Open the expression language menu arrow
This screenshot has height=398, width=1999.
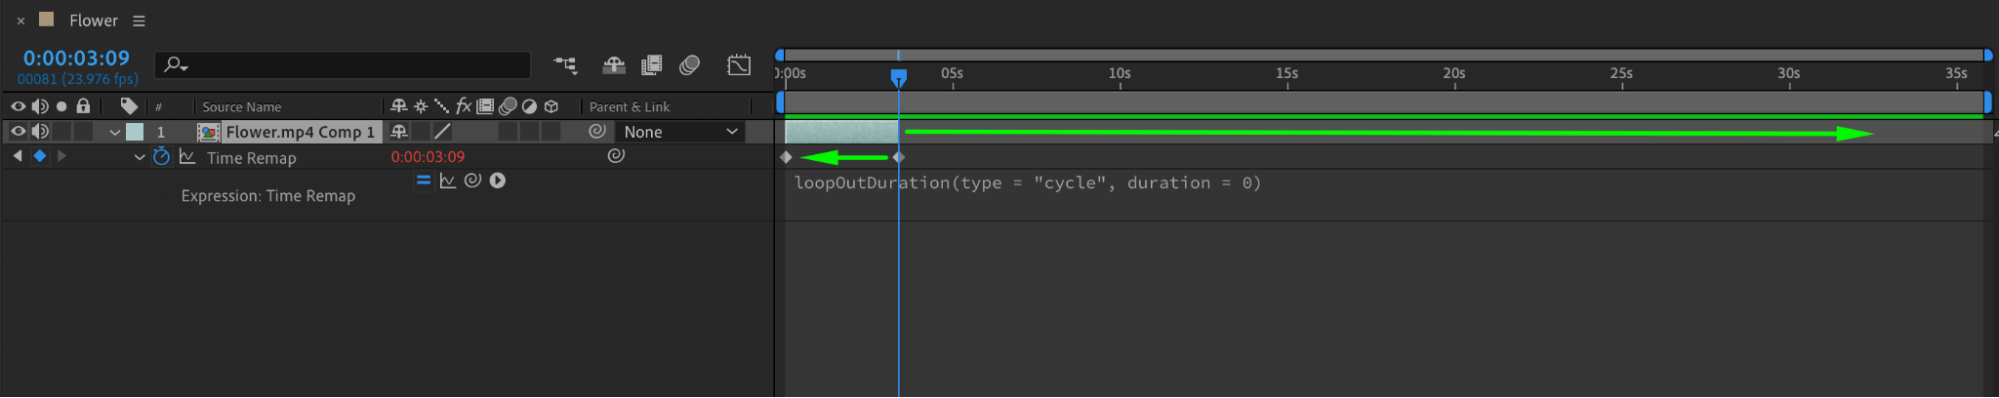(x=498, y=181)
